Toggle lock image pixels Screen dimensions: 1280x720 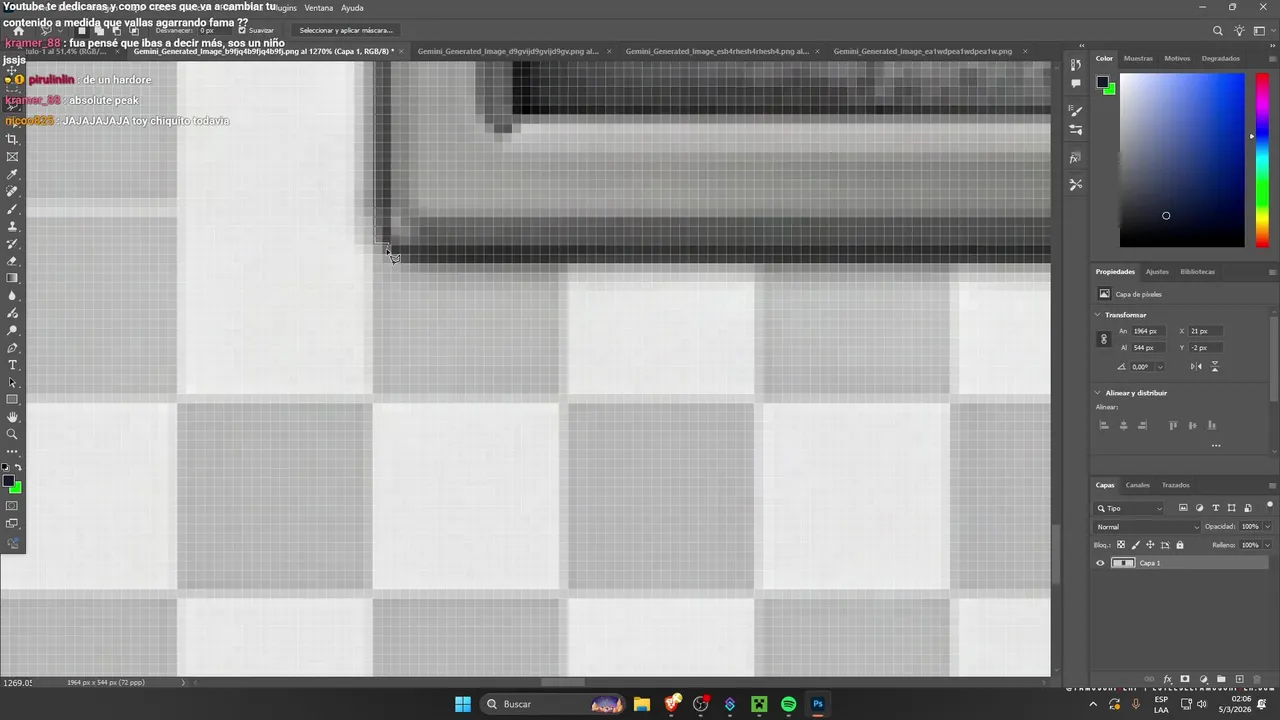click(x=1135, y=545)
